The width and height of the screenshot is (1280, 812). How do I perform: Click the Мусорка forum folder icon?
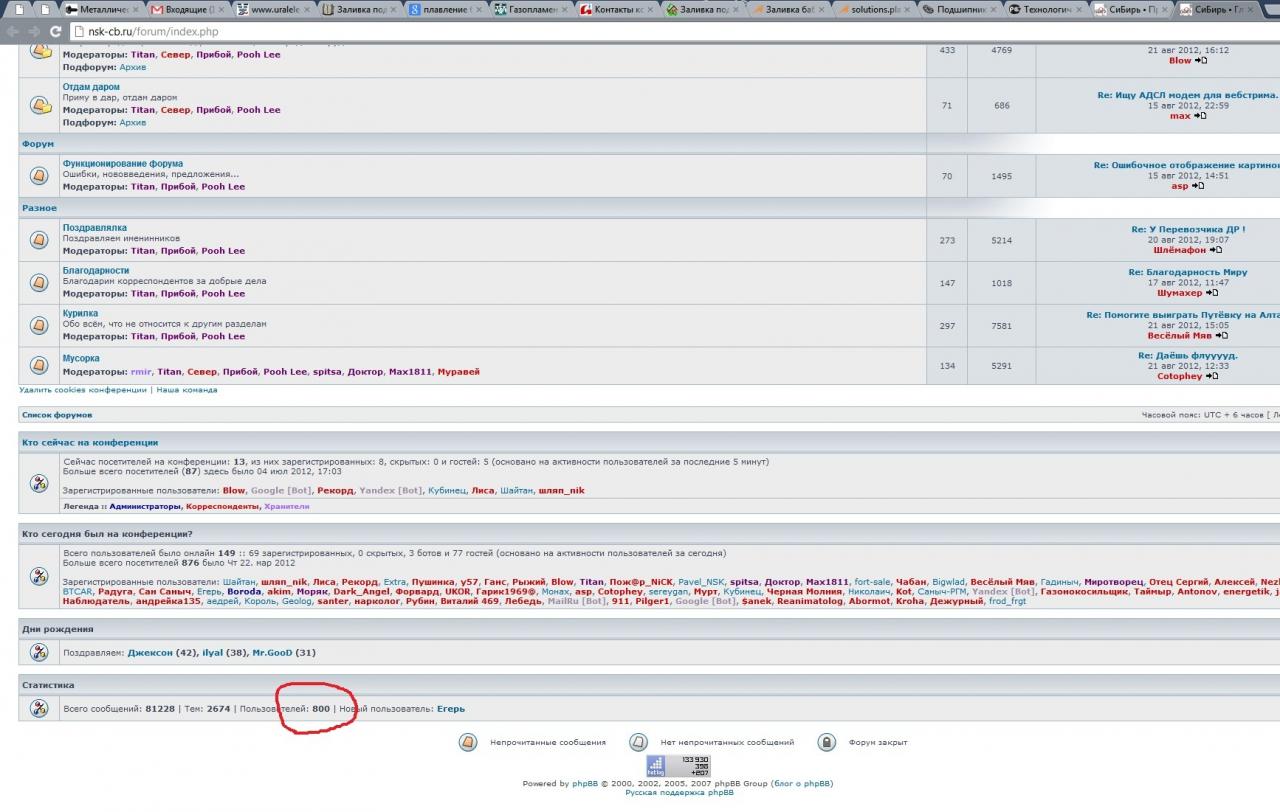click(x=39, y=365)
